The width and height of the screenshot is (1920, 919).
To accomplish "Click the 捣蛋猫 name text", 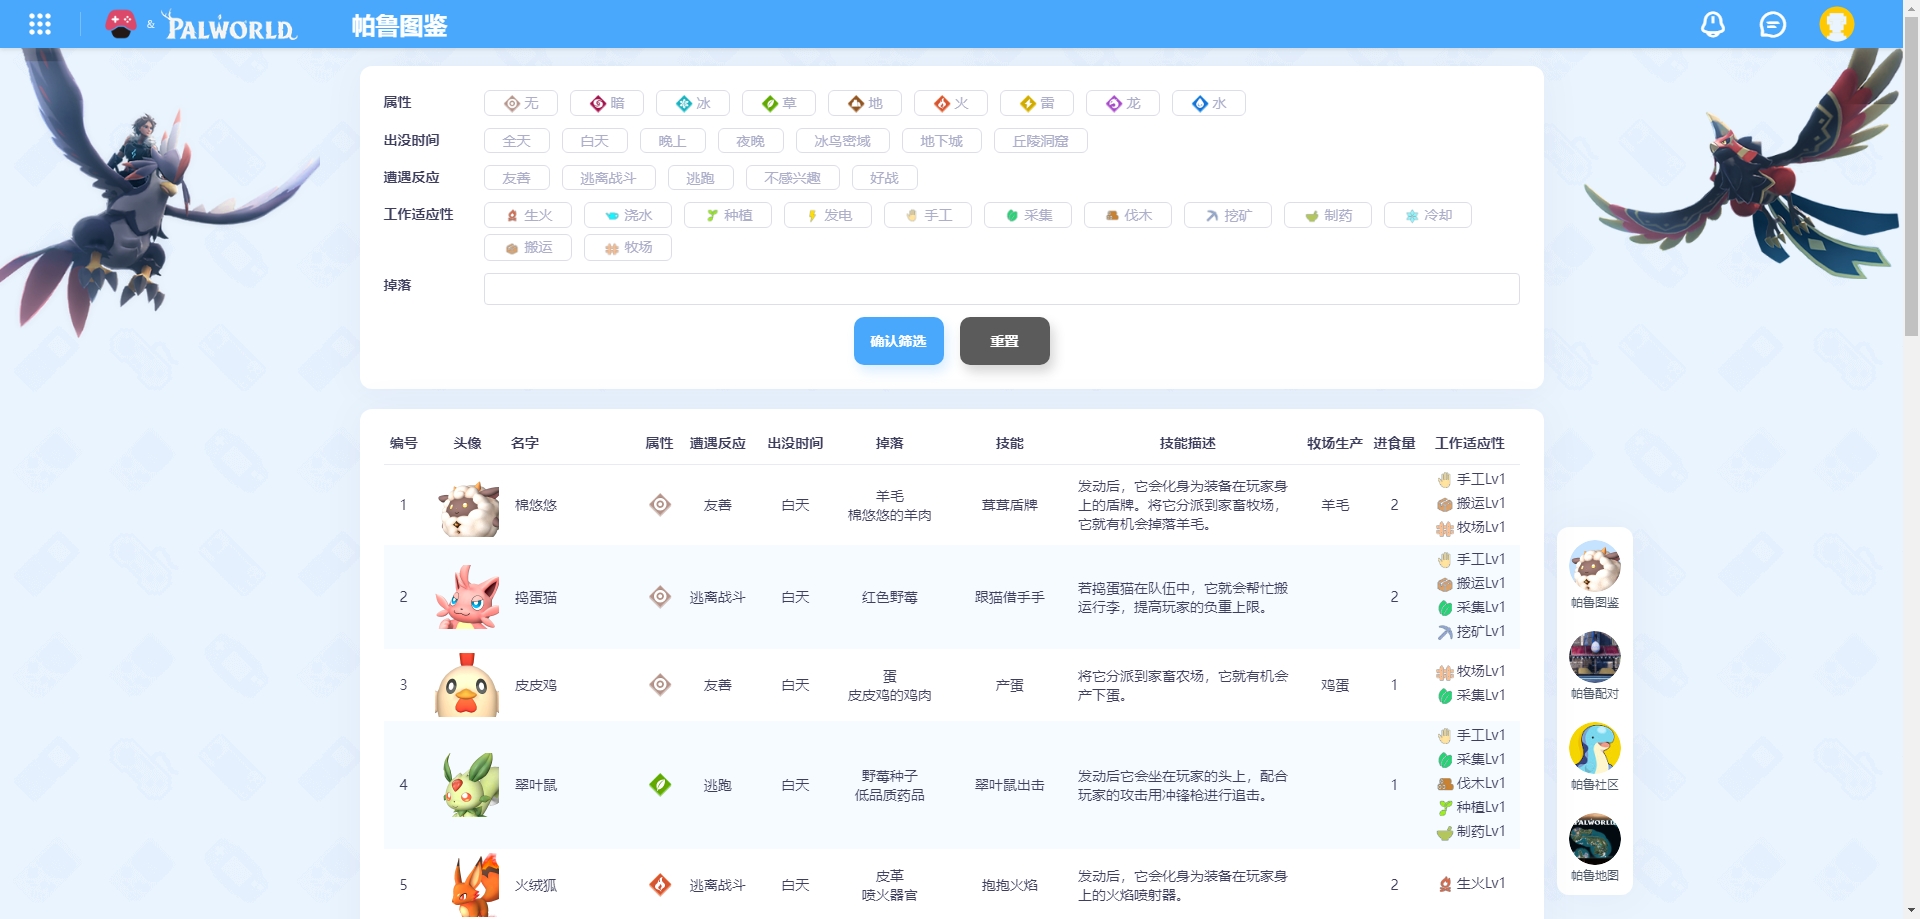I will [x=536, y=597].
